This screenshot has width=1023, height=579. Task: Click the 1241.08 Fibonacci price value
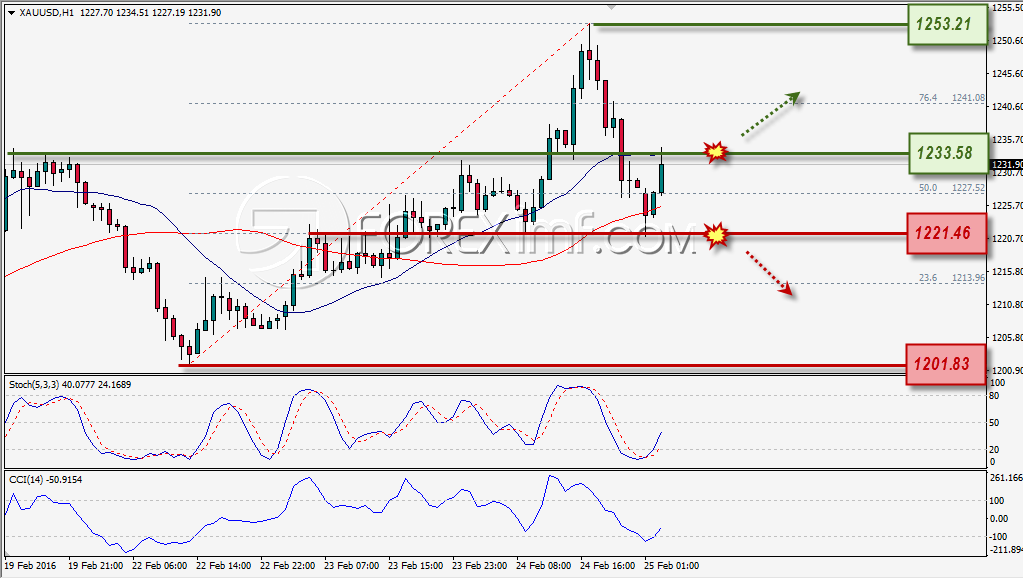click(x=968, y=98)
